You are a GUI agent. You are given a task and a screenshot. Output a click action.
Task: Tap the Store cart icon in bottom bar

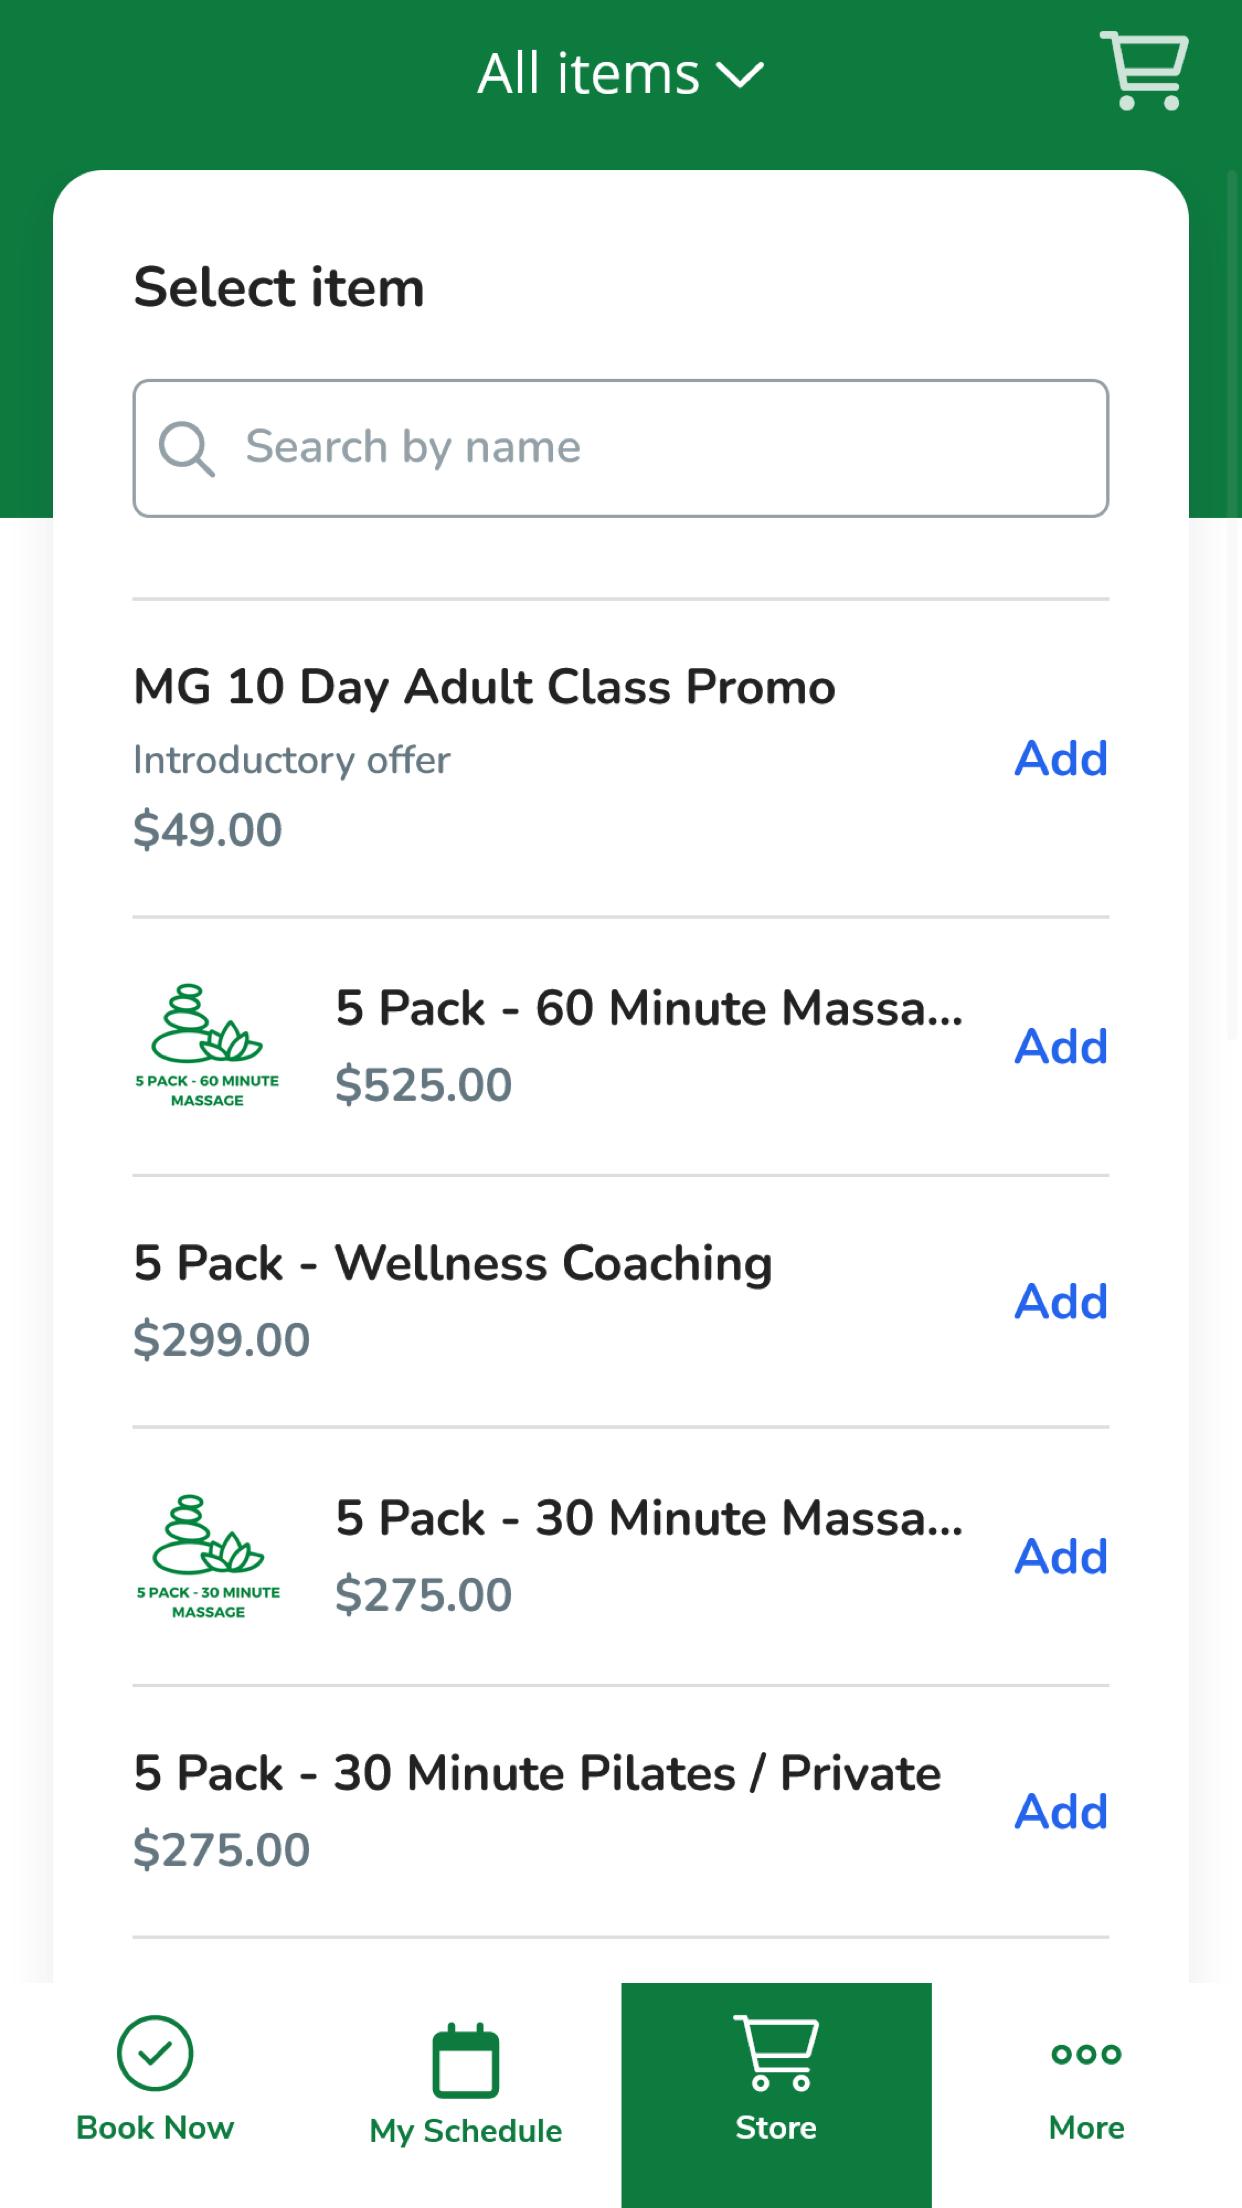[776, 2054]
